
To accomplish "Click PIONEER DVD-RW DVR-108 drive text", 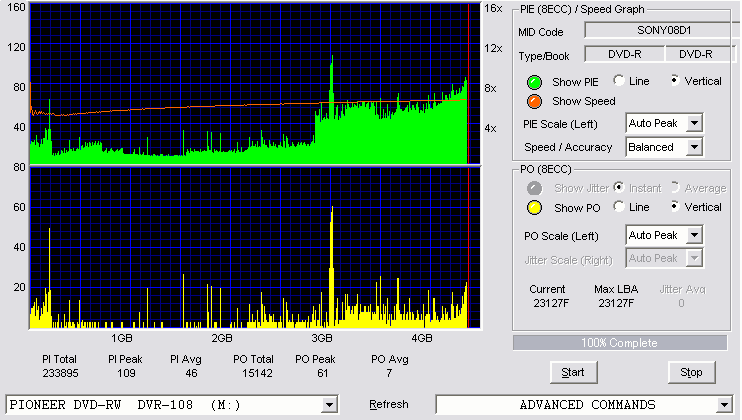I will 125,405.
